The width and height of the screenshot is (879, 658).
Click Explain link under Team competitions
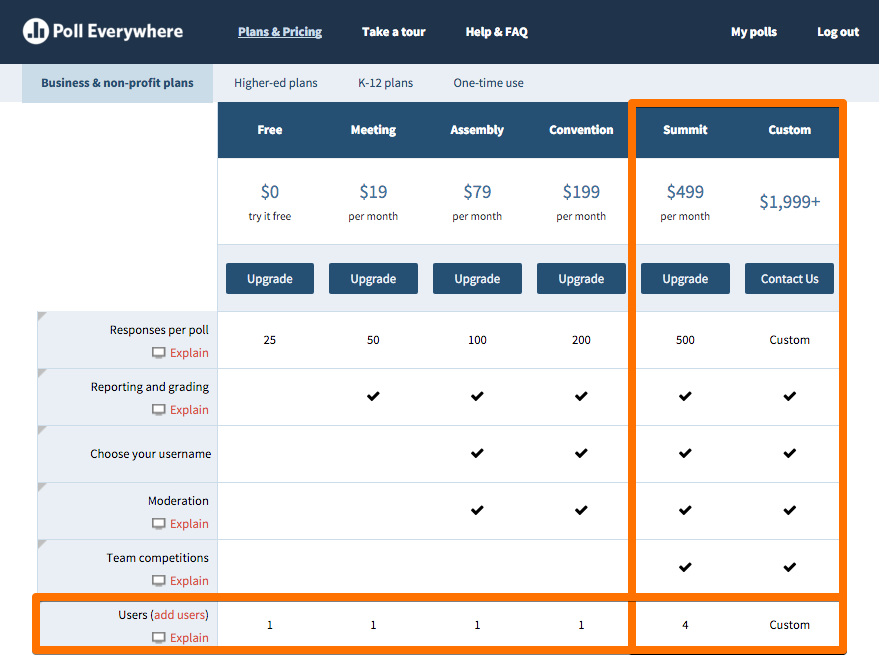coord(189,581)
